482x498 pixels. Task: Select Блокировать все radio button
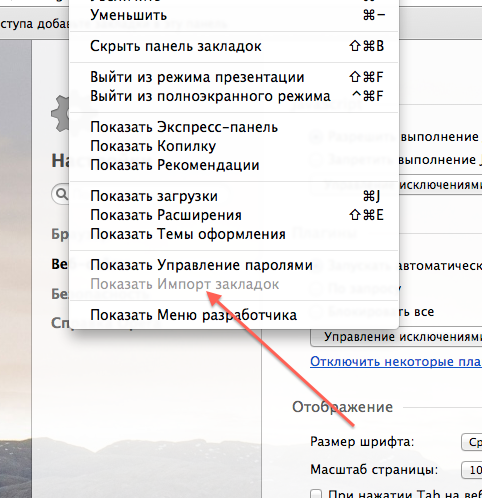pos(316,312)
